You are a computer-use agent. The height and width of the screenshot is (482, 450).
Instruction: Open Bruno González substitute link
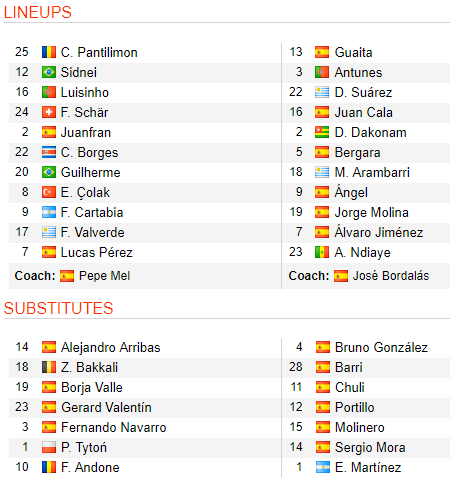tap(381, 348)
